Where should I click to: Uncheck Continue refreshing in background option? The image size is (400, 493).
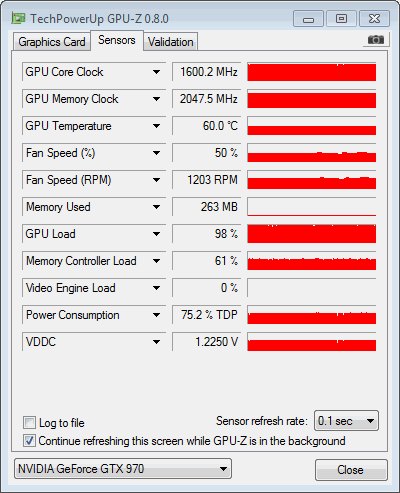[x=29, y=441]
